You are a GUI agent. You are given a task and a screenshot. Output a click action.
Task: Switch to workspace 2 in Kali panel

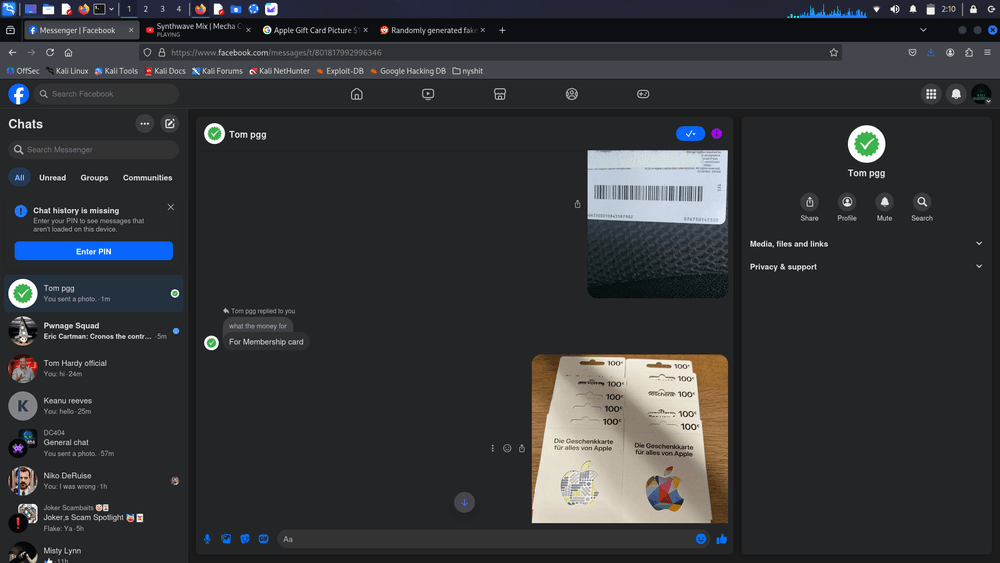(145, 9)
